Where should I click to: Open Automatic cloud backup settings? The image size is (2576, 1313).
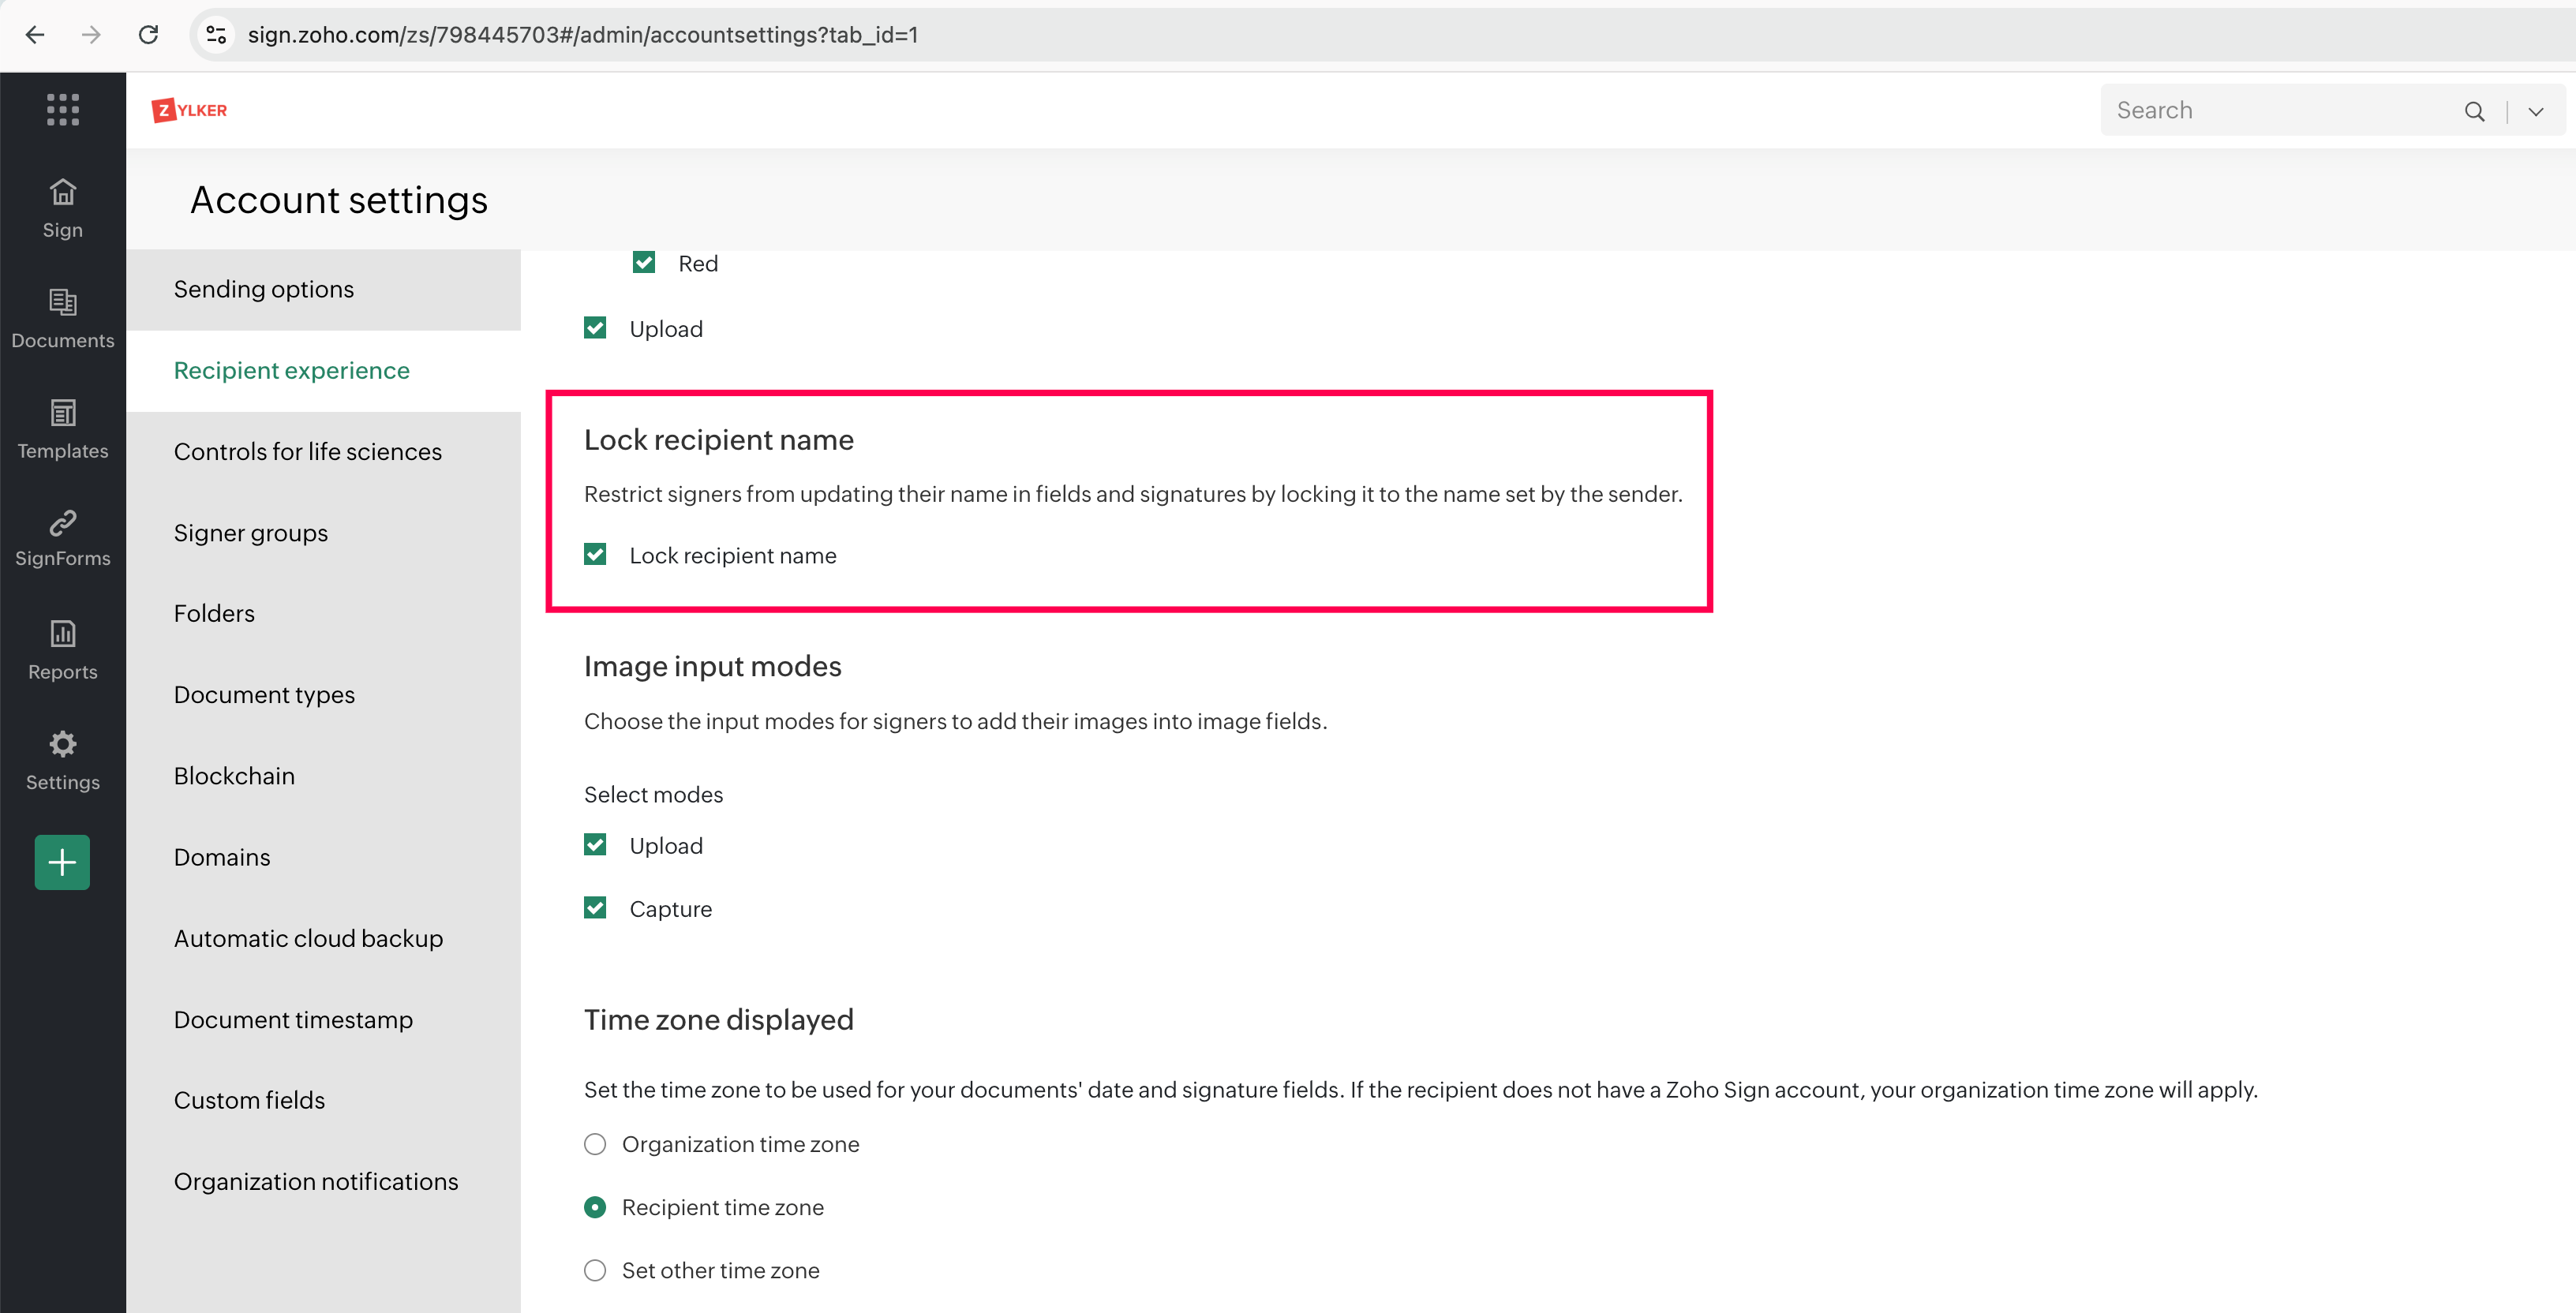pyautogui.click(x=308, y=938)
